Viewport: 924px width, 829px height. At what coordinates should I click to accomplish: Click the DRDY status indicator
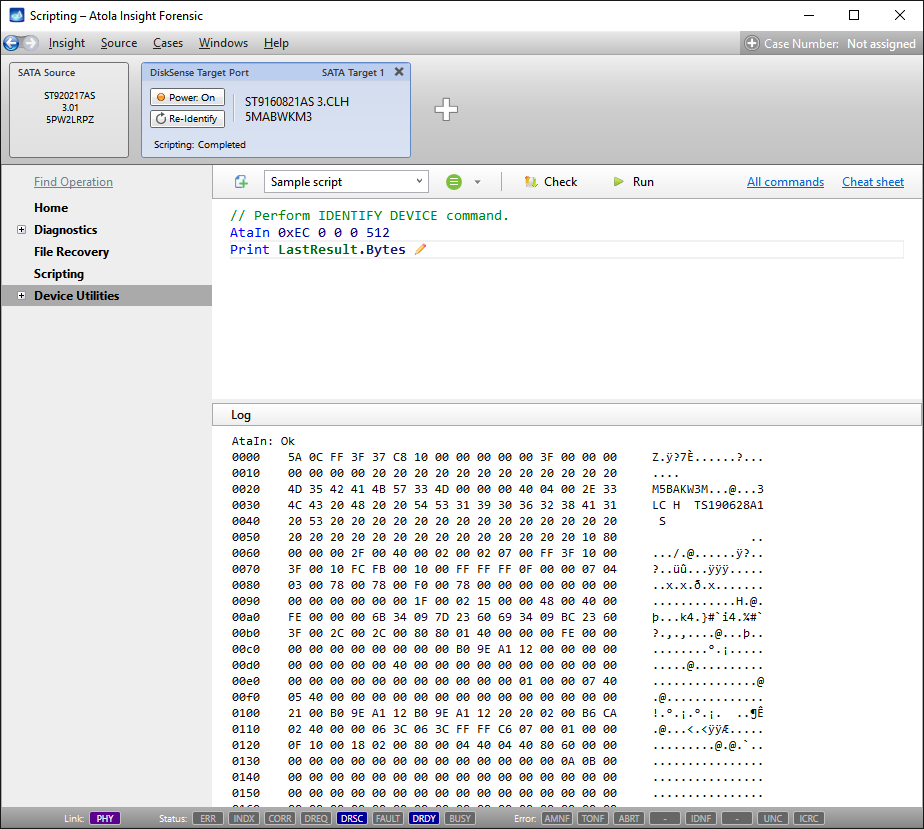click(x=424, y=818)
